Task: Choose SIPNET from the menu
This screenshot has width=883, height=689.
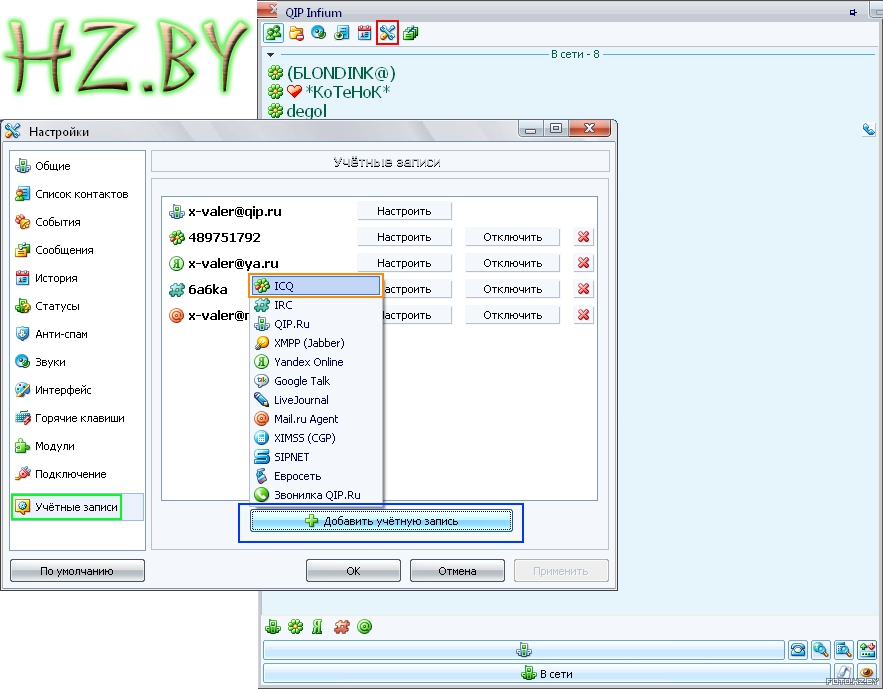Action: pos(316,457)
